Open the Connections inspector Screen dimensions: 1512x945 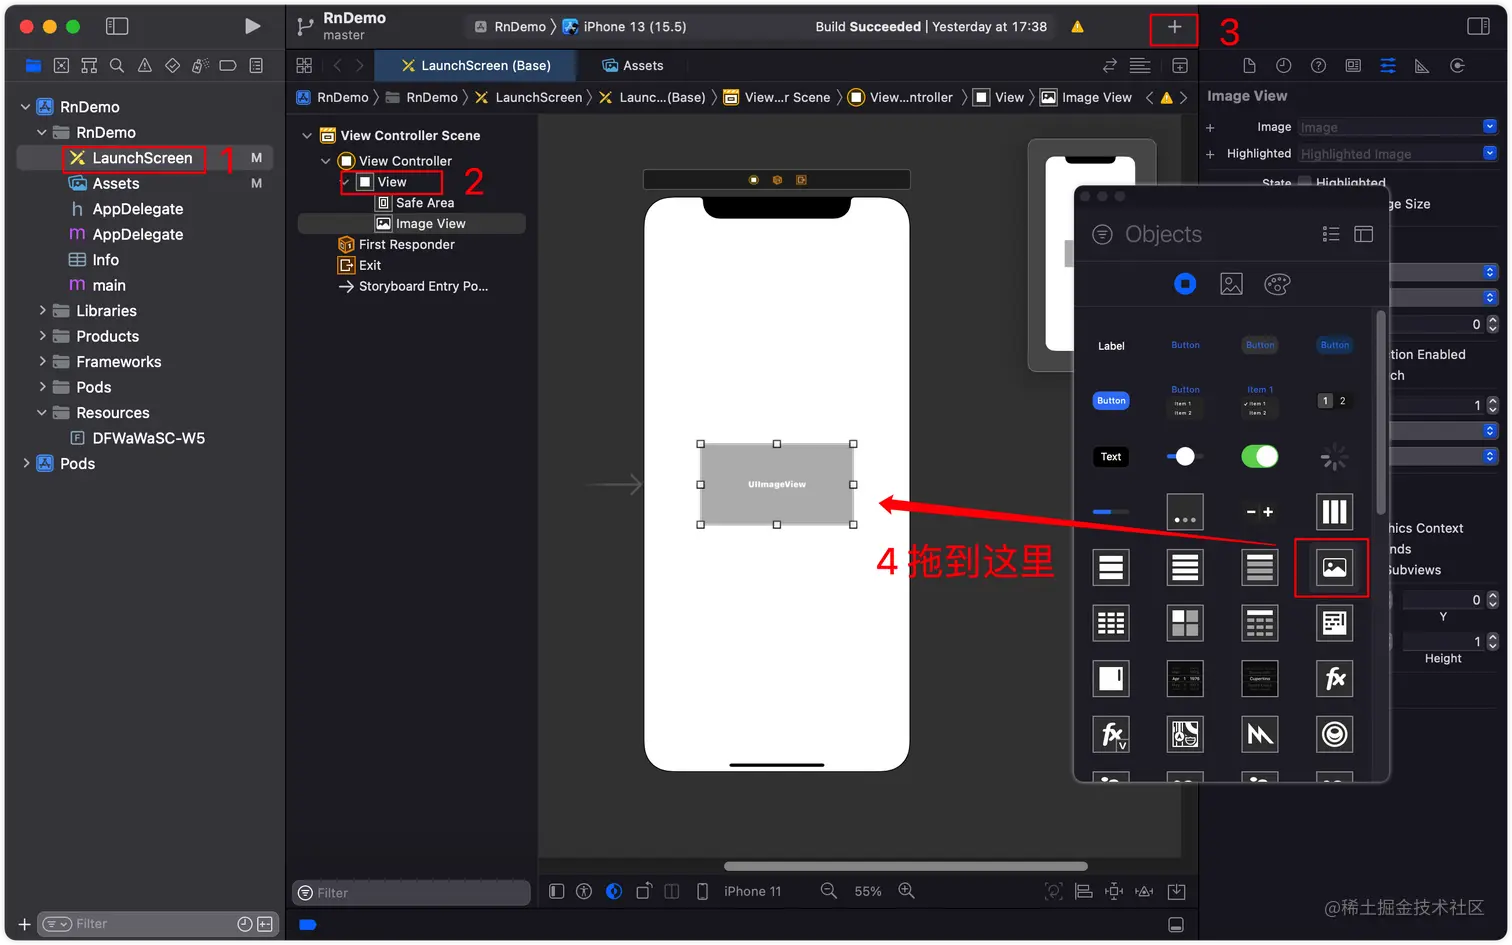(1457, 66)
